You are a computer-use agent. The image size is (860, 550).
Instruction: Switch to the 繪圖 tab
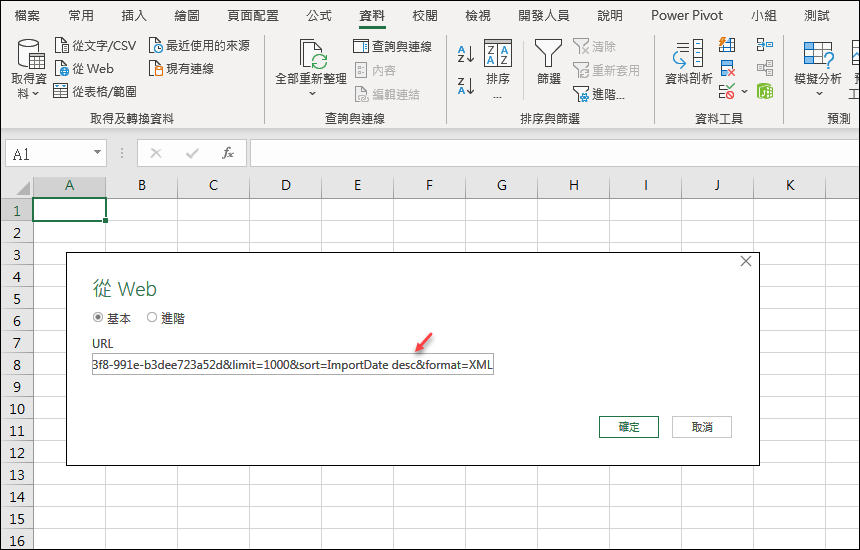(x=187, y=15)
